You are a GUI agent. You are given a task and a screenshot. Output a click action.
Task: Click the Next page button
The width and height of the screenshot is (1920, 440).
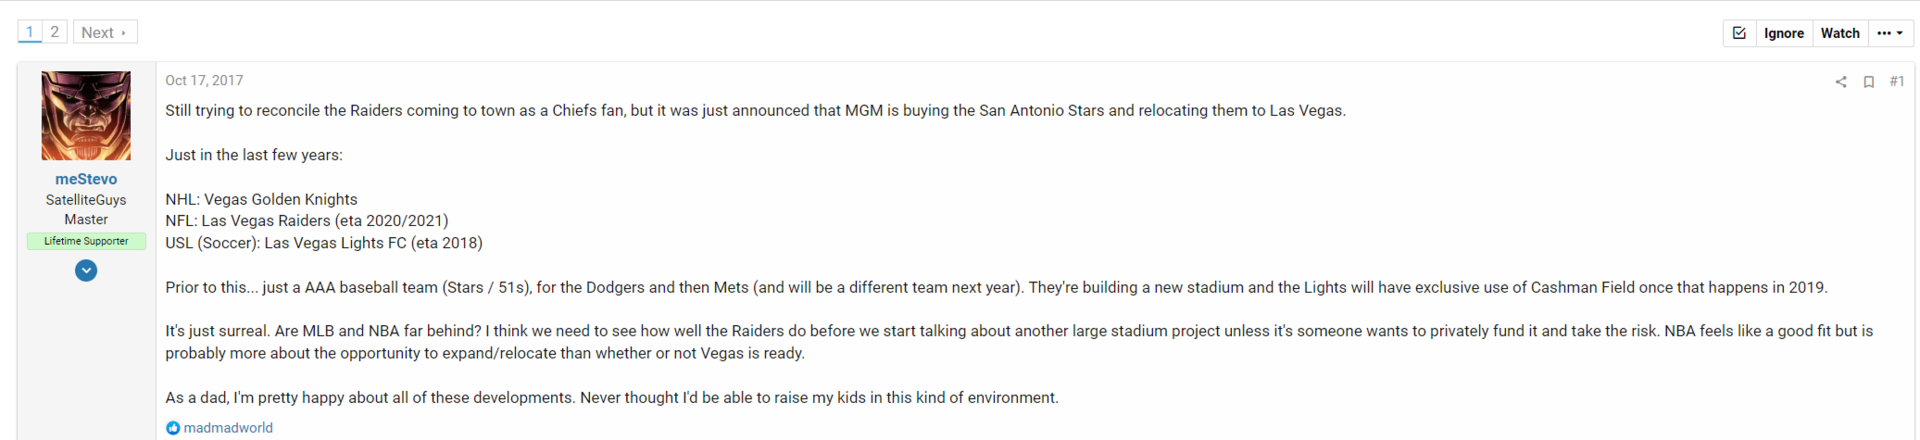[x=105, y=32]
